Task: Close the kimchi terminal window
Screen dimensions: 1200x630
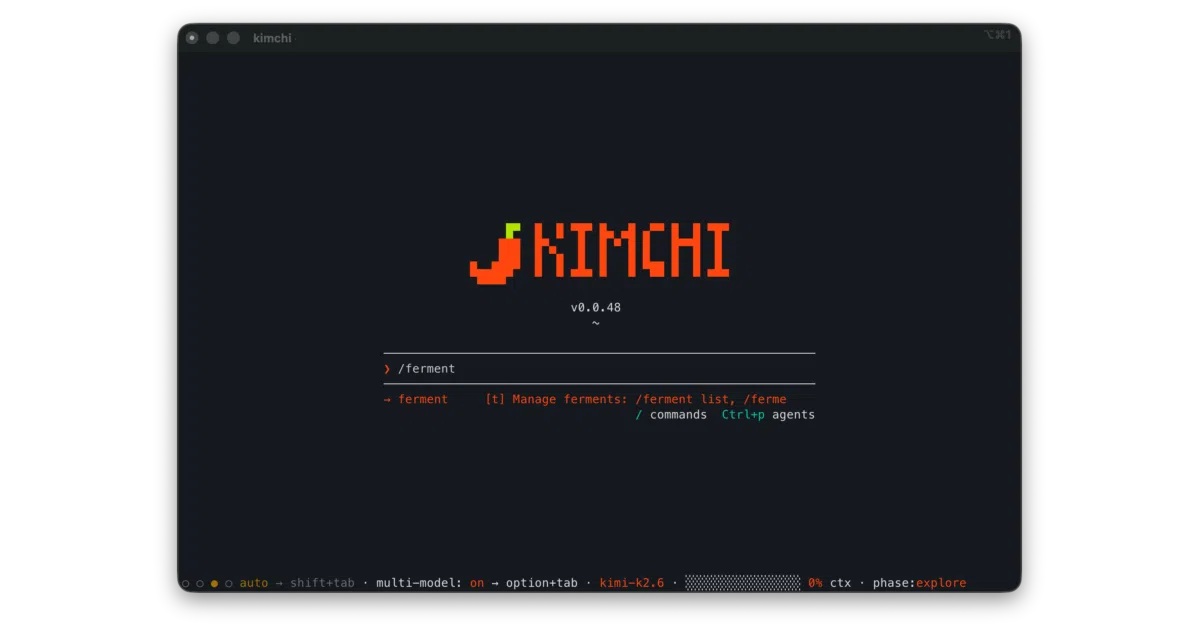Action: [x=192, y=38]
